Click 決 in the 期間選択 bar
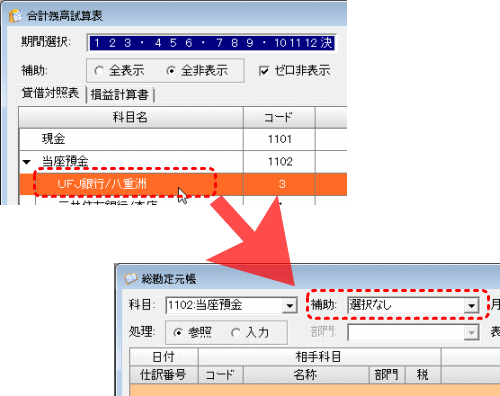This screenshot has width=500, height=396. point(327,43)
